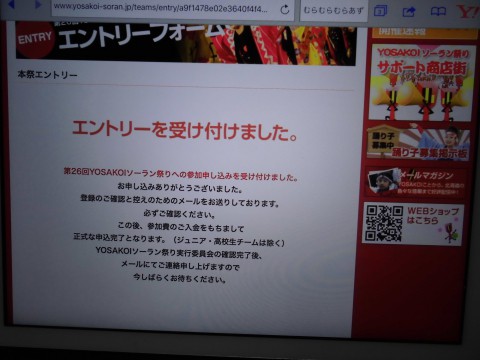Tap the QR code image
Screen dimensions: 480x360
[x=384, y=223]
